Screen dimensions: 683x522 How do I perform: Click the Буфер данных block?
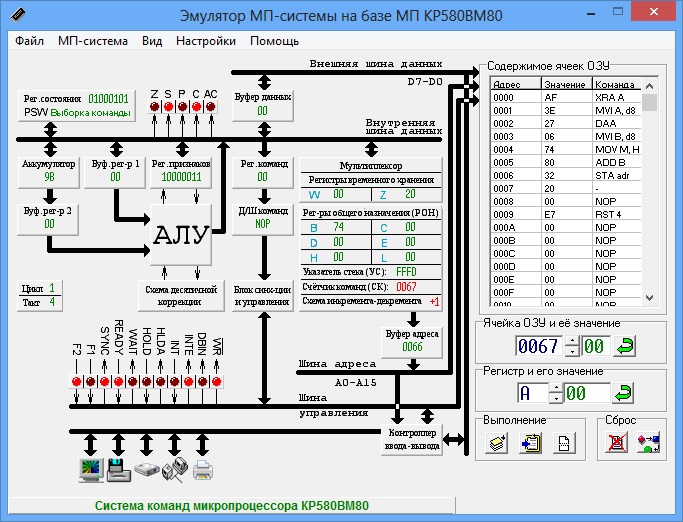263,105
